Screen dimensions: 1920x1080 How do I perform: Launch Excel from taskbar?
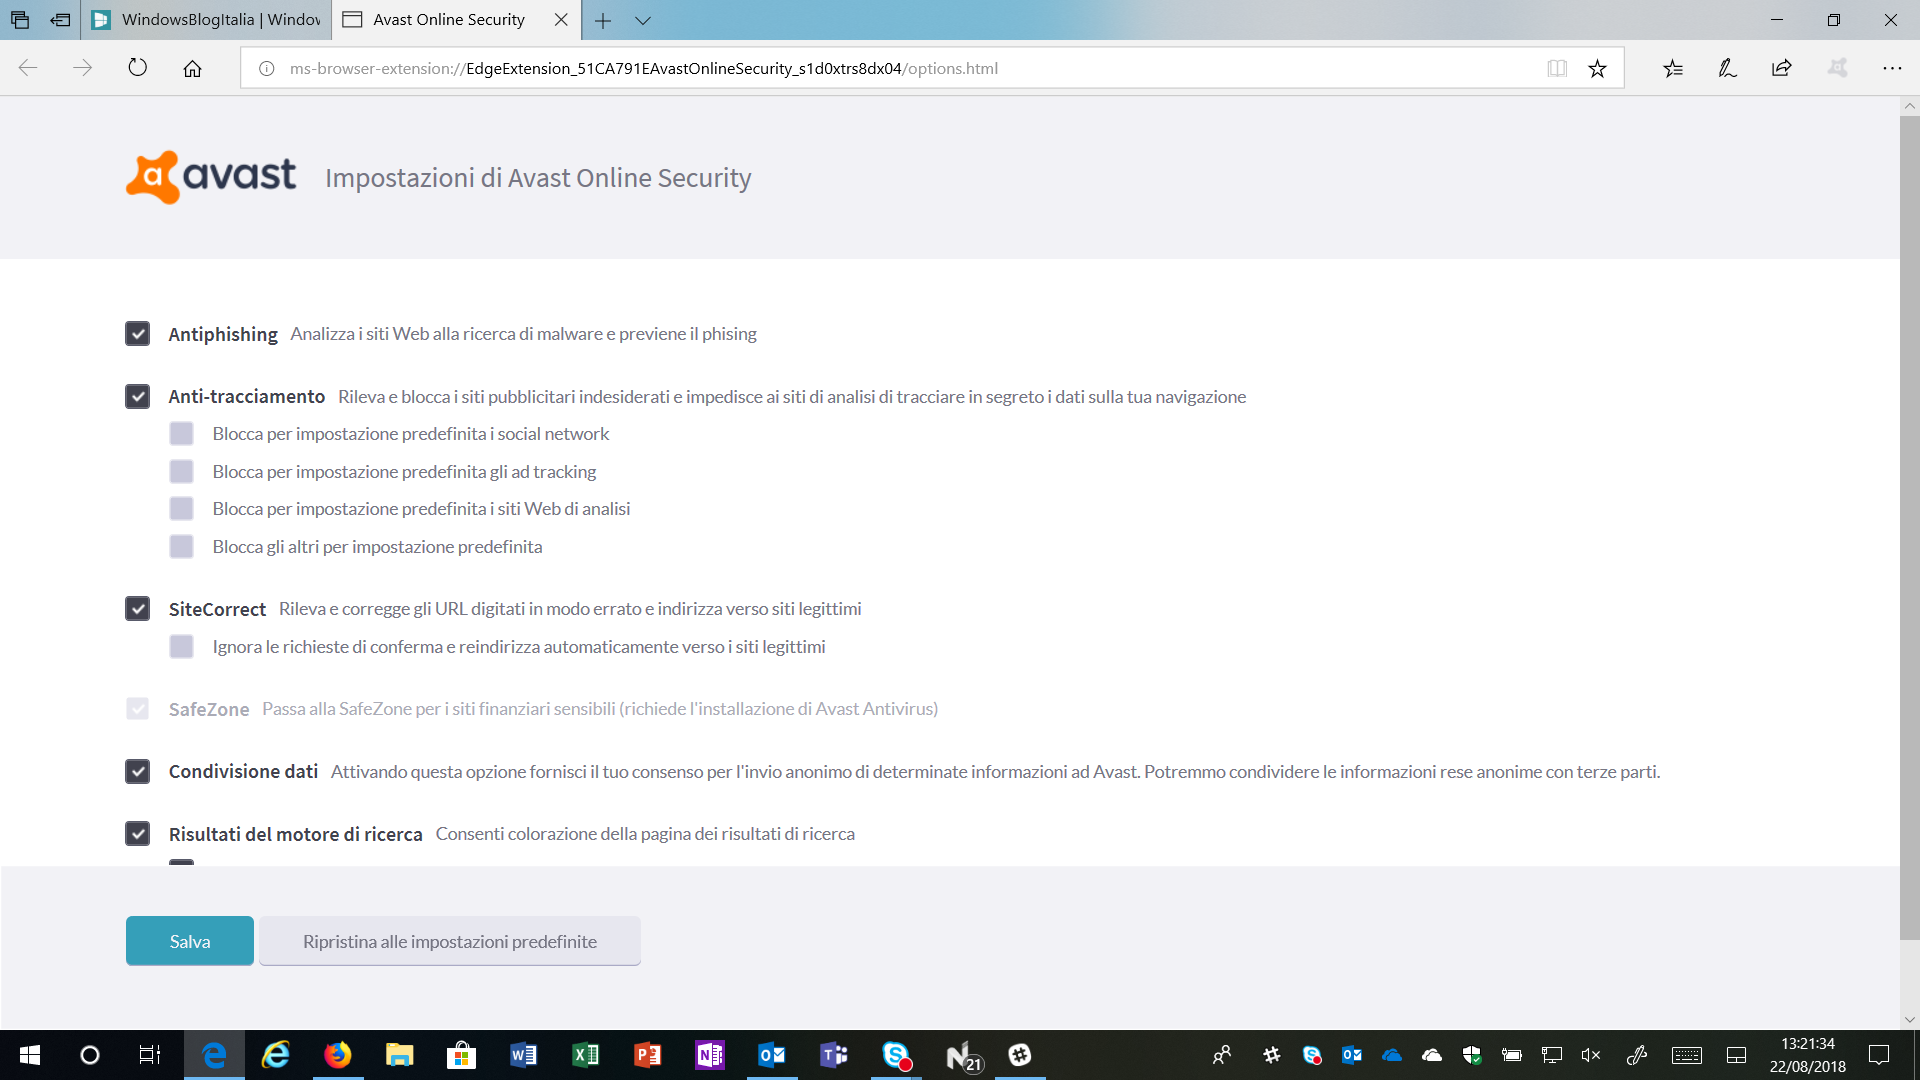585,1055
